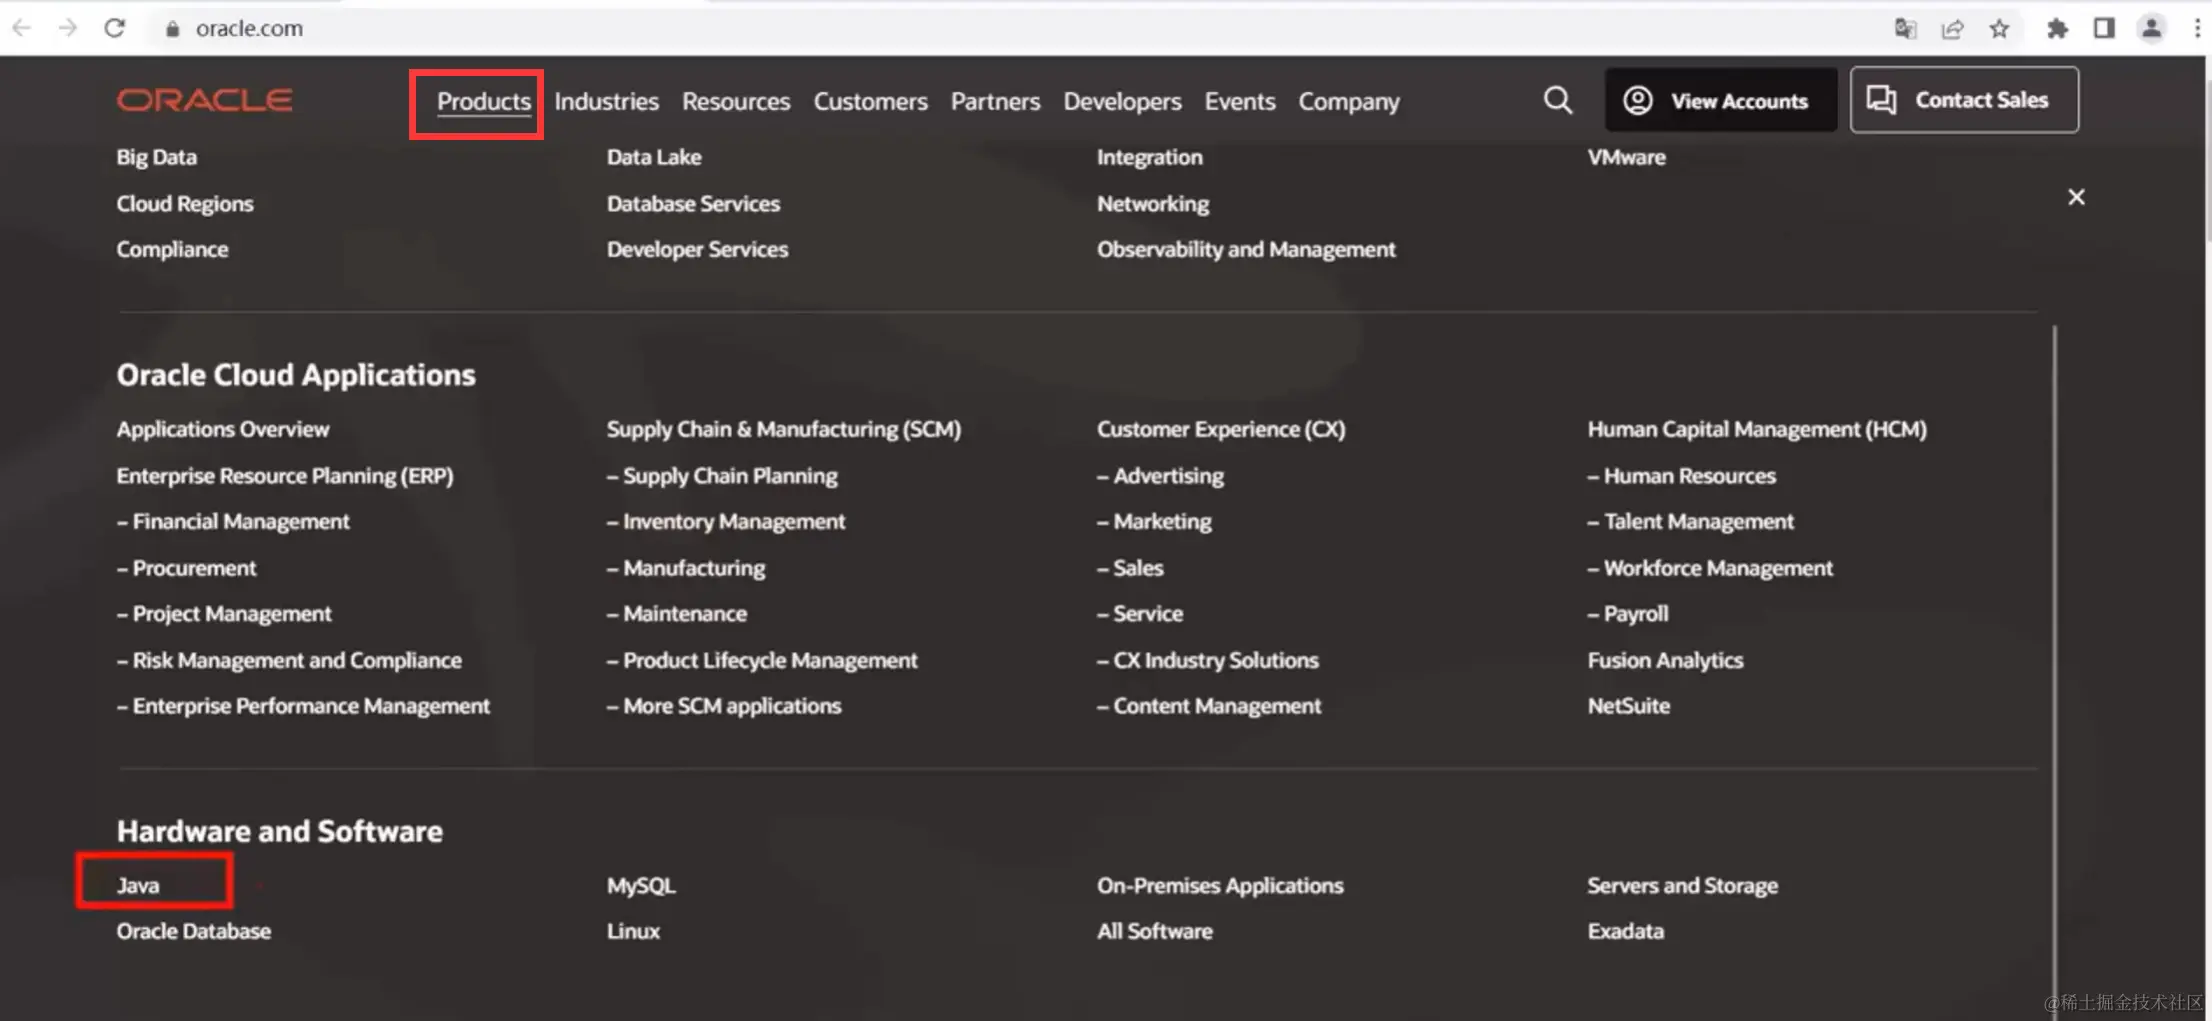Click Fusion Analytics

(1665, 660)
